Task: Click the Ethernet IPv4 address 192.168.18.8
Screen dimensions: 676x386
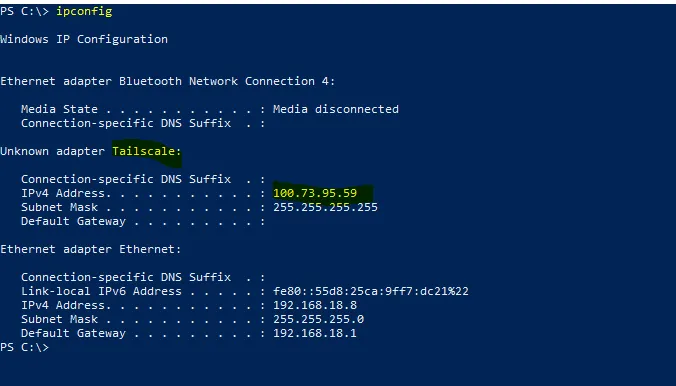Action: [315, 305]
